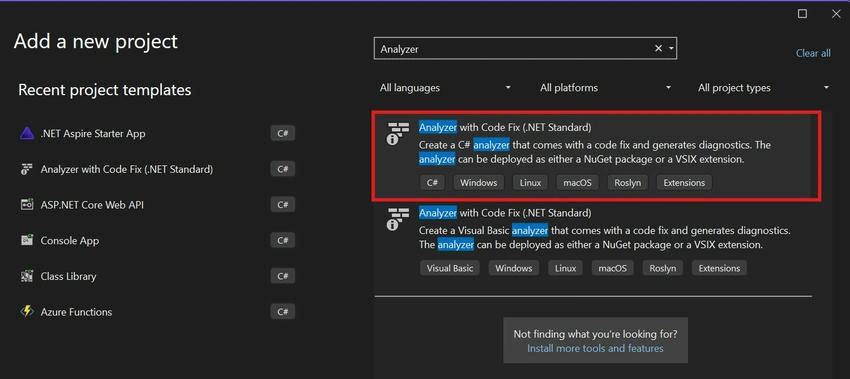
Task: Click the C# badge beside recent Analyzer with Code Fix
Action: point(282,169)
